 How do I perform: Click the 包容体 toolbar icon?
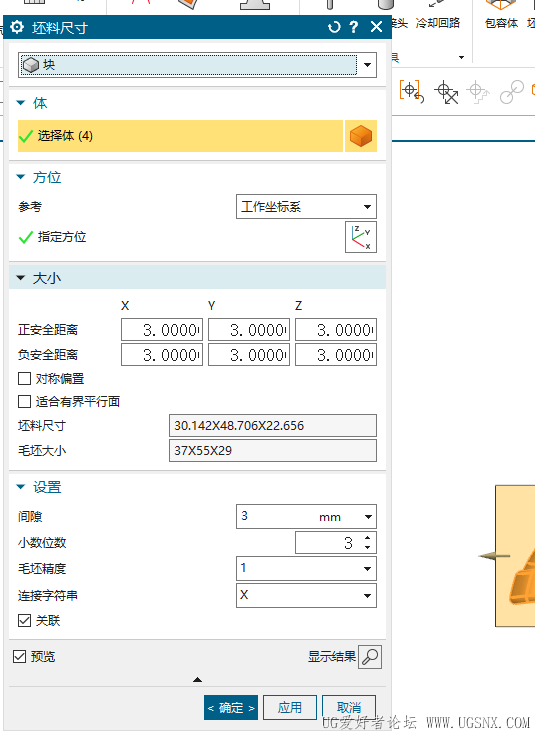pos(501,14)
